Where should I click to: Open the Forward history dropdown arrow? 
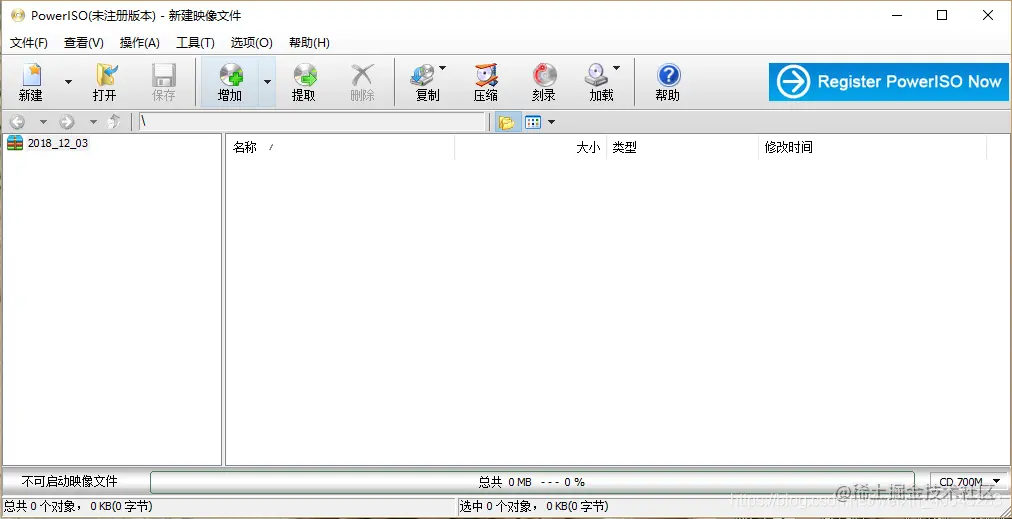(93, 121)
